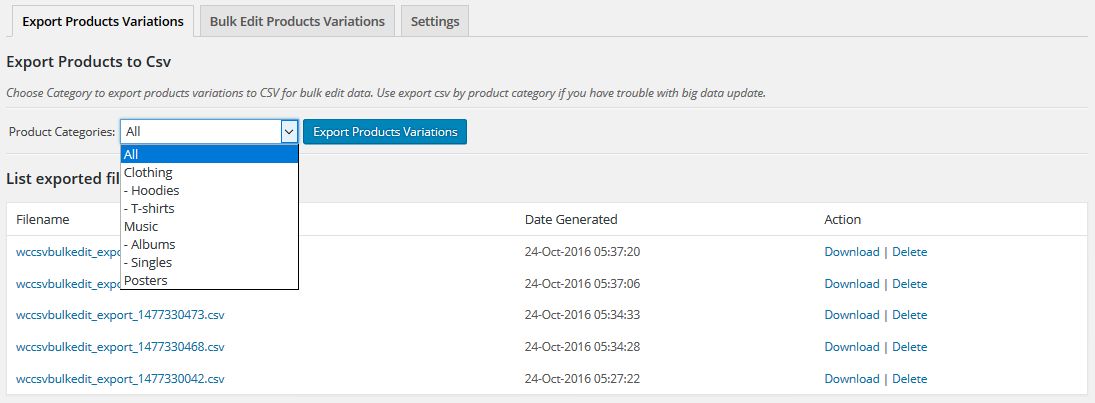Delete the export generated at 05:27:22
The image size is (1095, 403).
click(x=909, y=379)
